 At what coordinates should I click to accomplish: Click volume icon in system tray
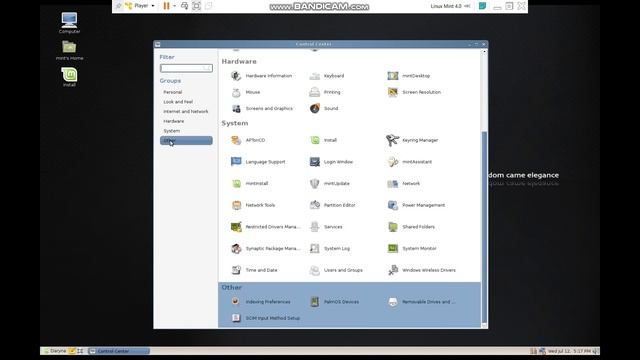point(596,351)
